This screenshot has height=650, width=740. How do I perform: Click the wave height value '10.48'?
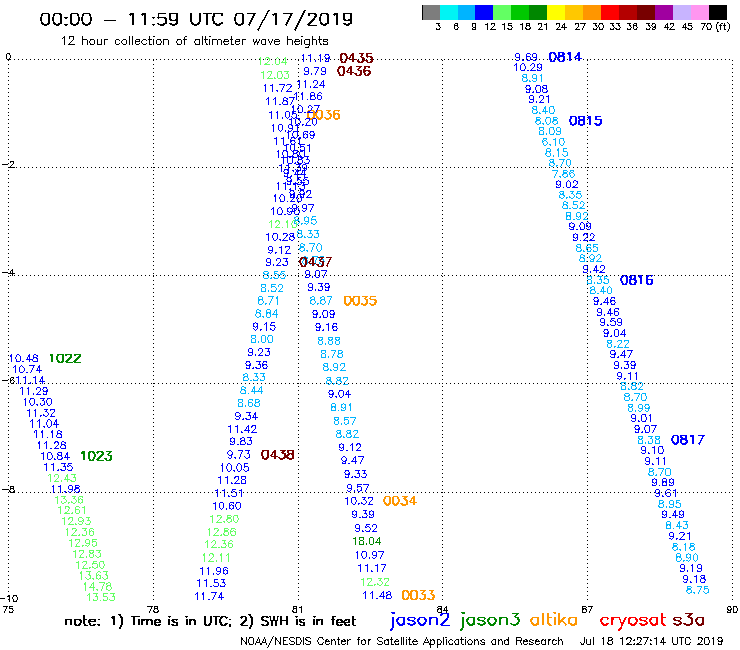tap(24, 358)
